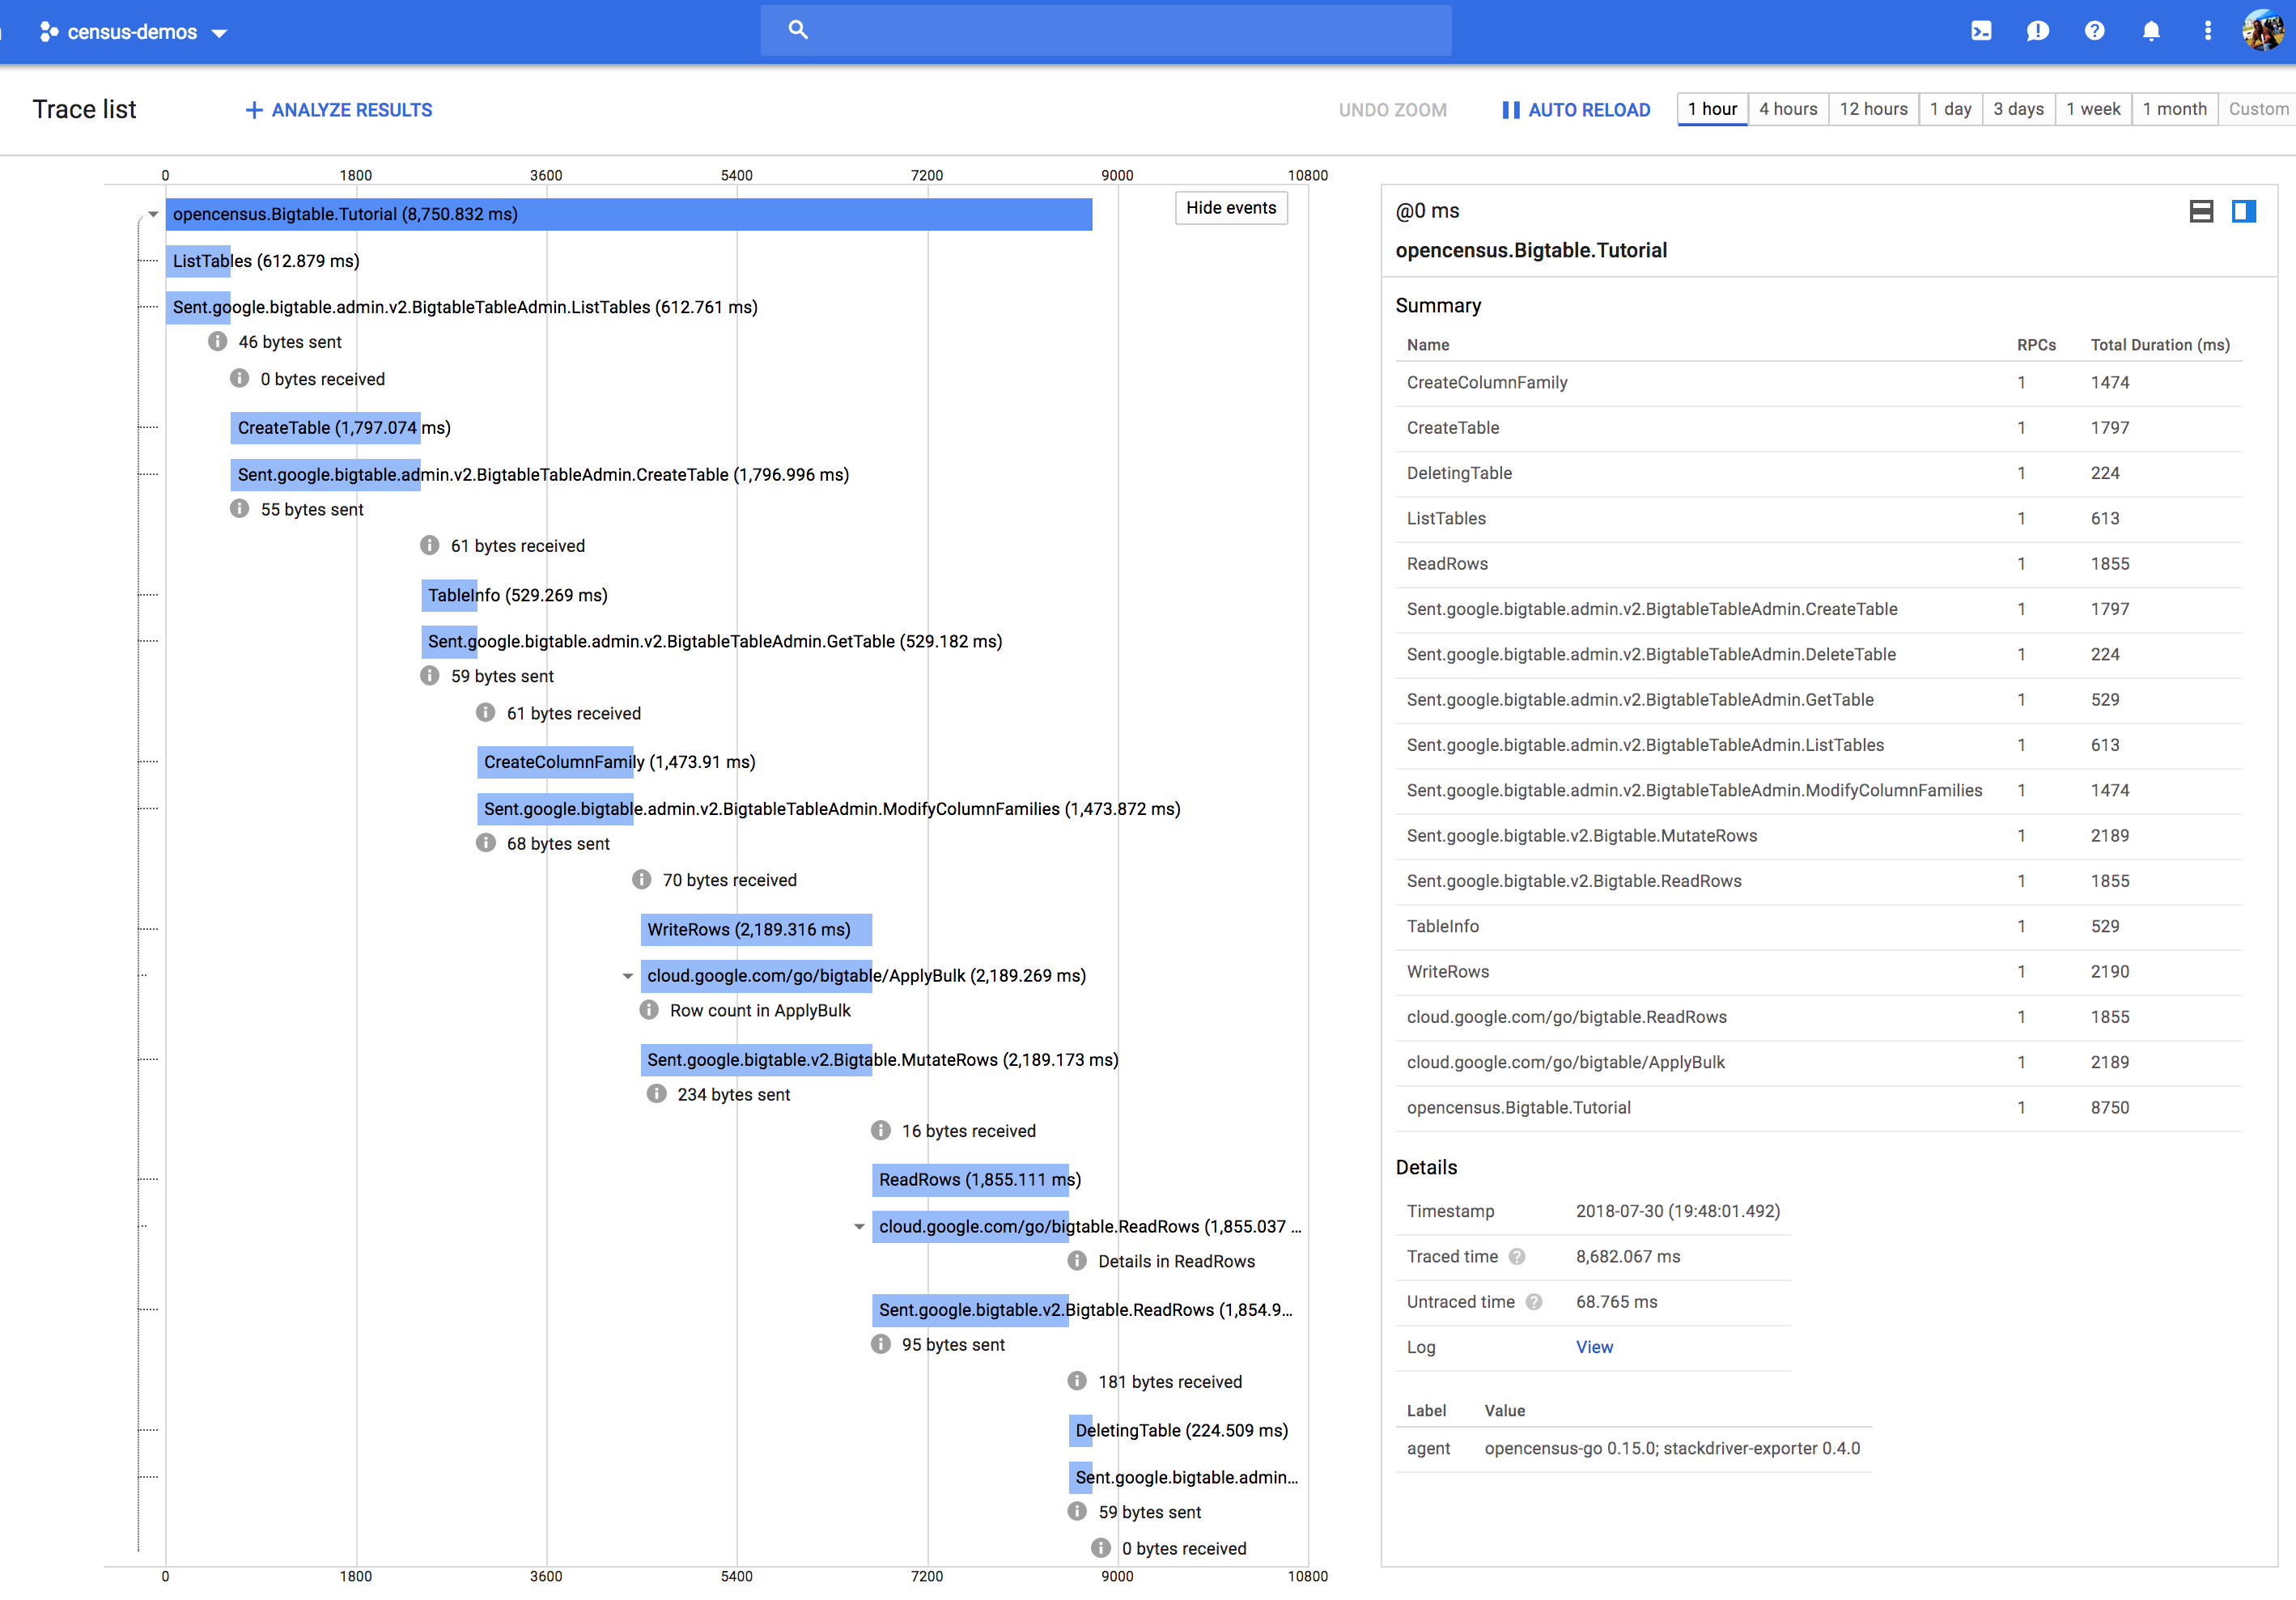
Task: Click info icon next to 68 bytes sent
Action: (x=485, y=843)
